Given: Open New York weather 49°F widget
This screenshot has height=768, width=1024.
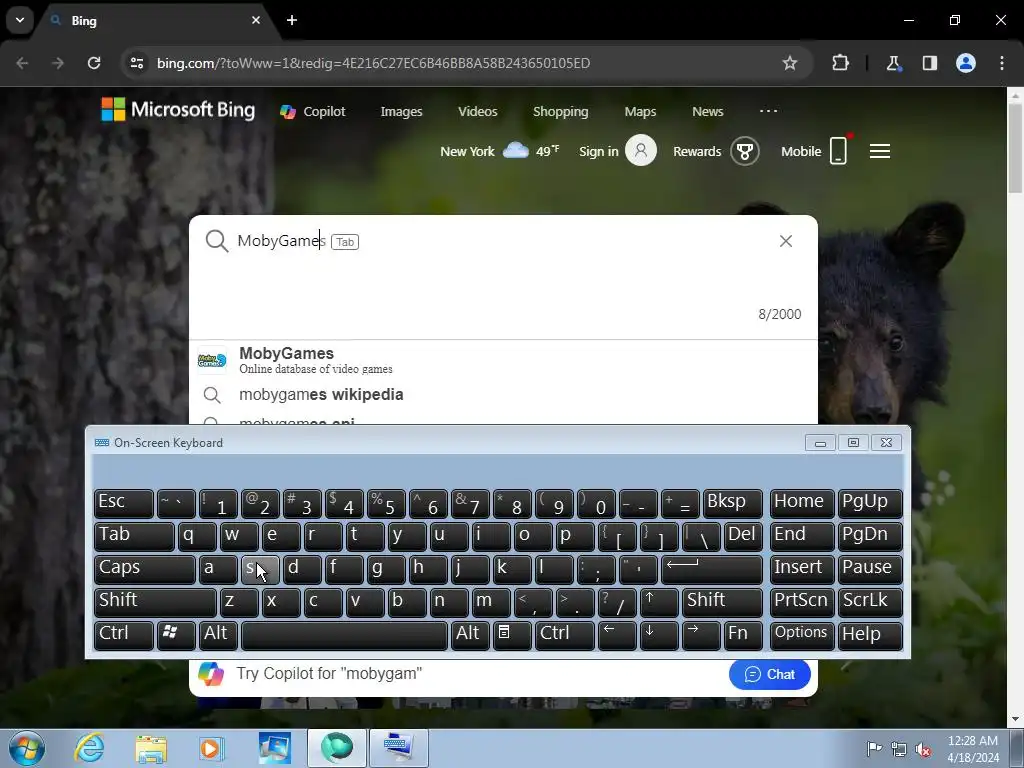Looking at the screenshot, I should [x=500, y=151].
